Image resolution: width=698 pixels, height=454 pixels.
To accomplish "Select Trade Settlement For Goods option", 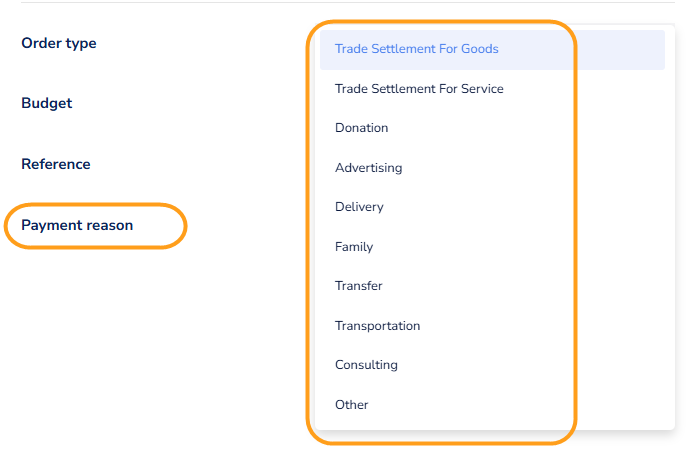I will (x=417, y=49).
